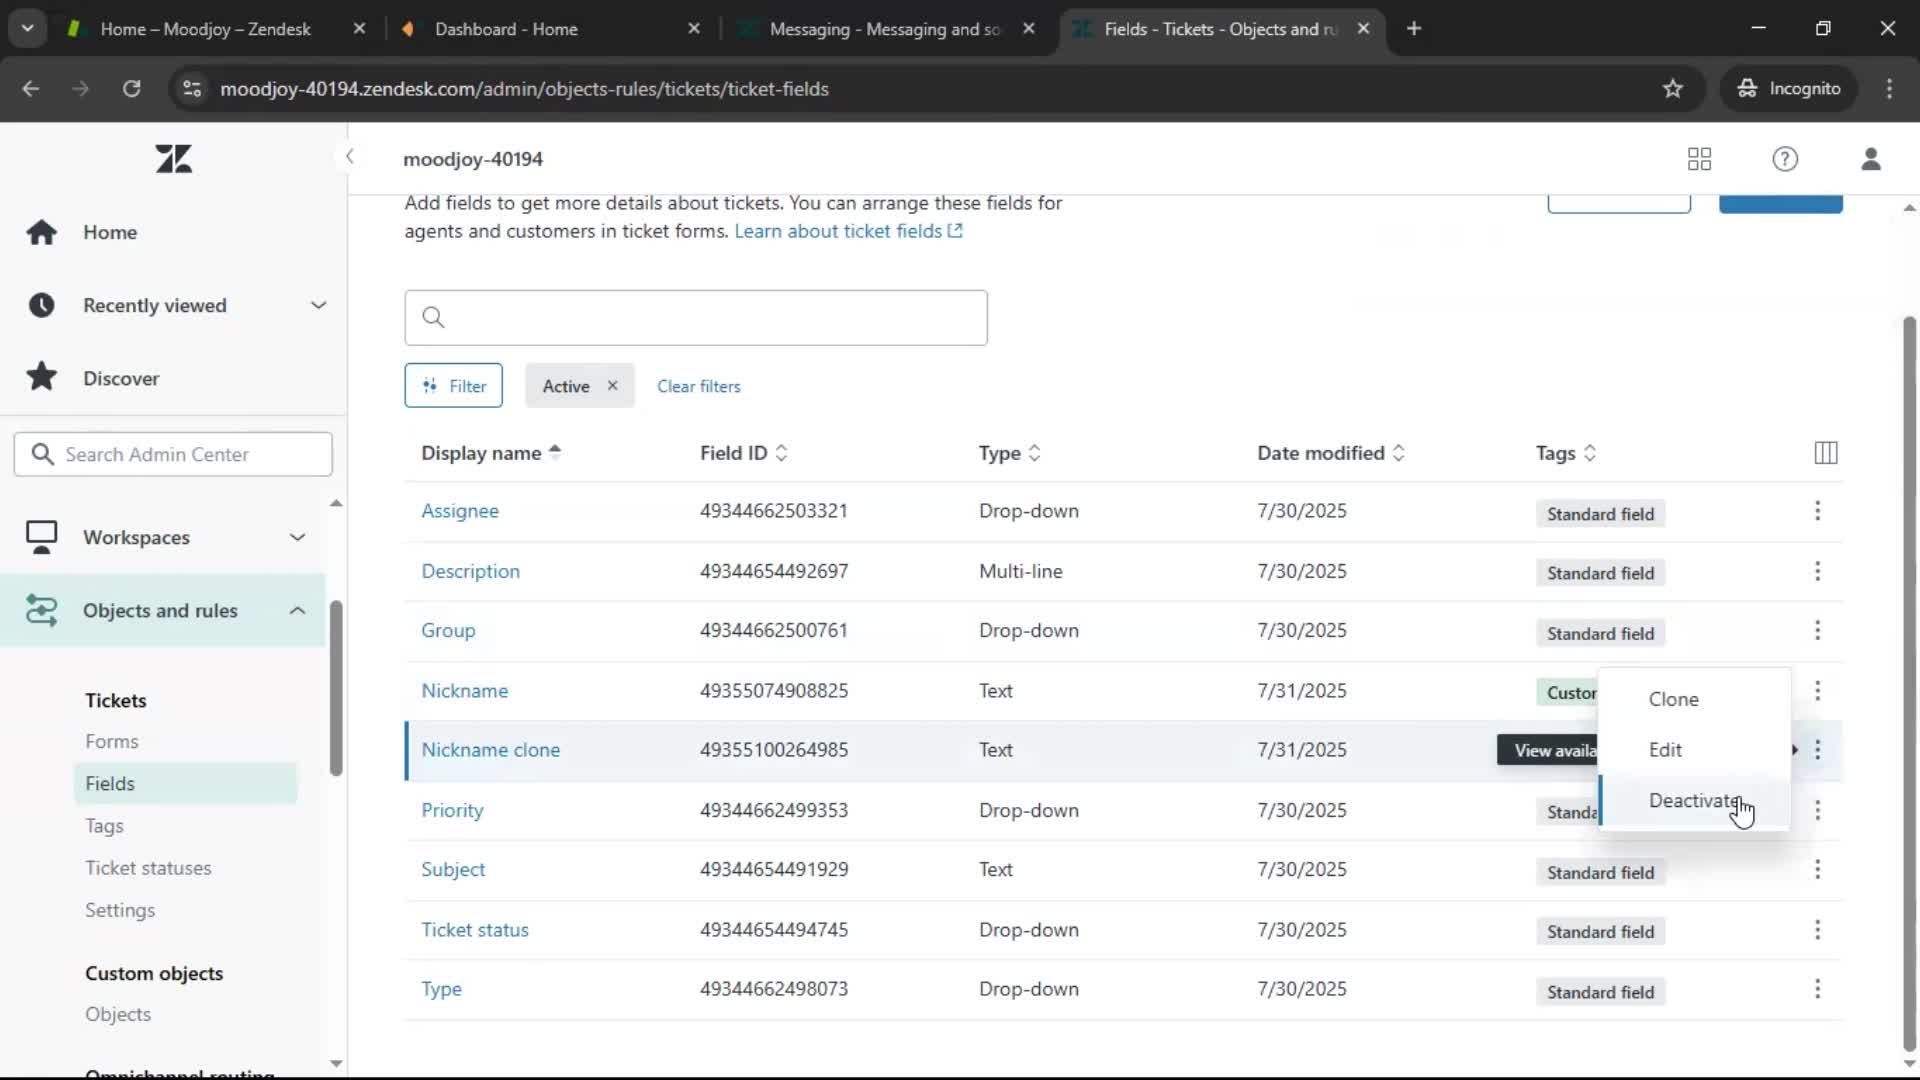Open options menu for Ticket status row
Viewport: 1920px width, 1080px height.
(x=1817, y=930)
